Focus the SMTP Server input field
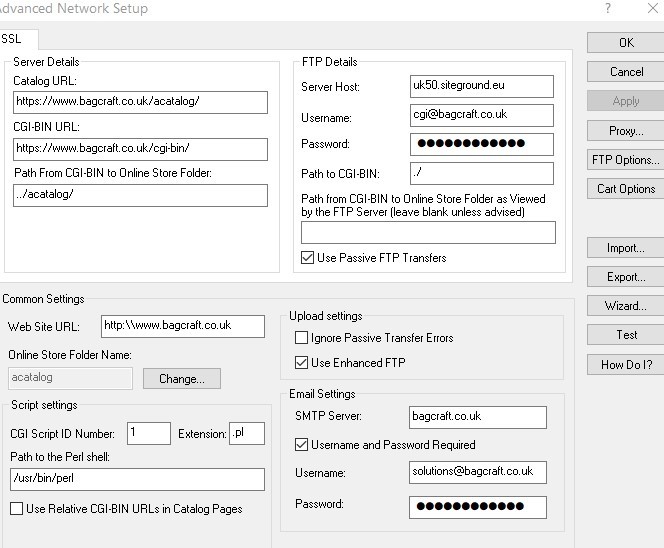This screenshot has height=548, width=664. click(477, 416)
